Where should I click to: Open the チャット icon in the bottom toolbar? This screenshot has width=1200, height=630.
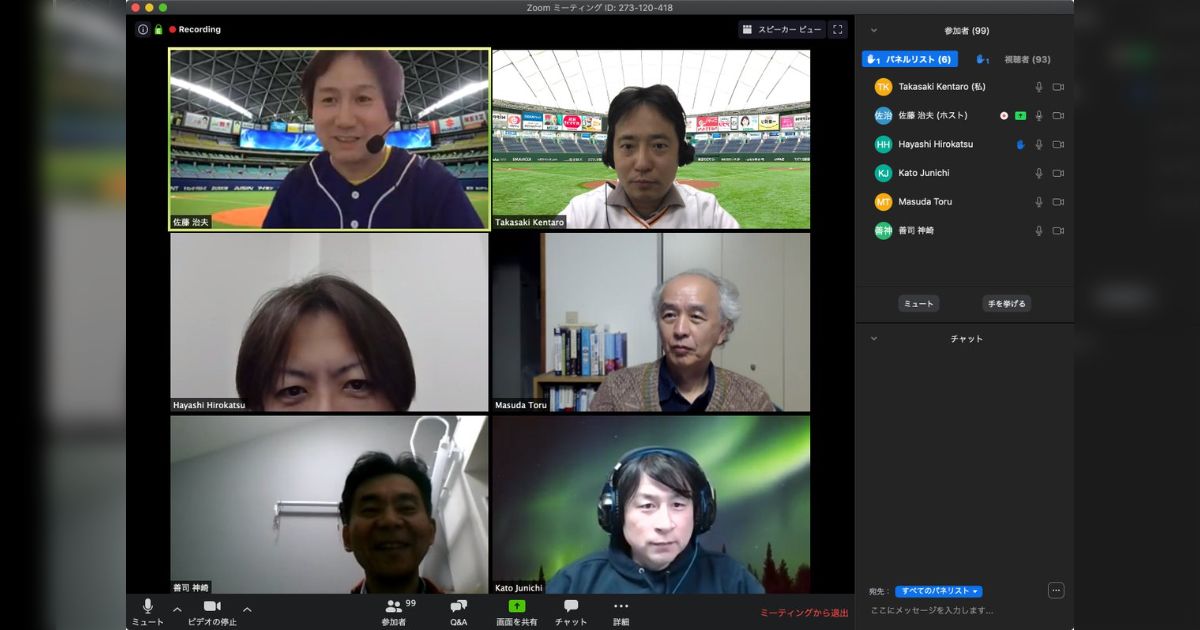click(570, 605)
